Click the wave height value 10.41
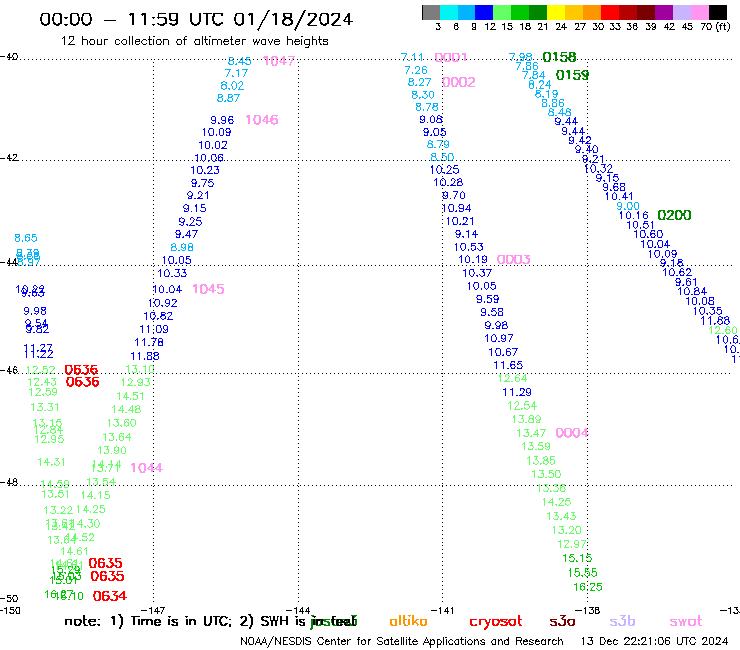The height and width of the screenshot is (650, 740). 619,196
